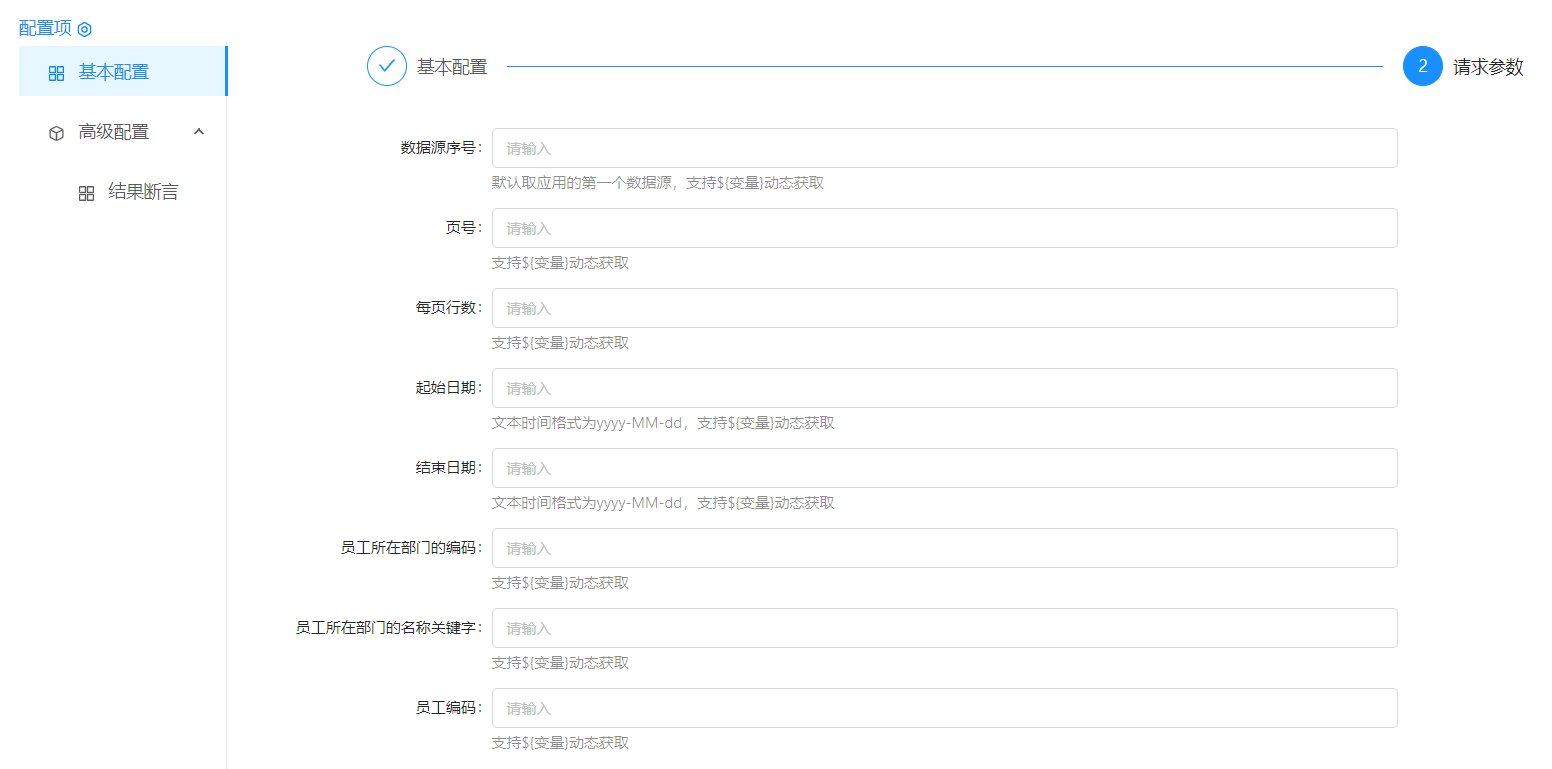Focus the 结束日期 input box
Image resolution: width=1552 pixels, height=769 pixels.
[x=944, y=468]
